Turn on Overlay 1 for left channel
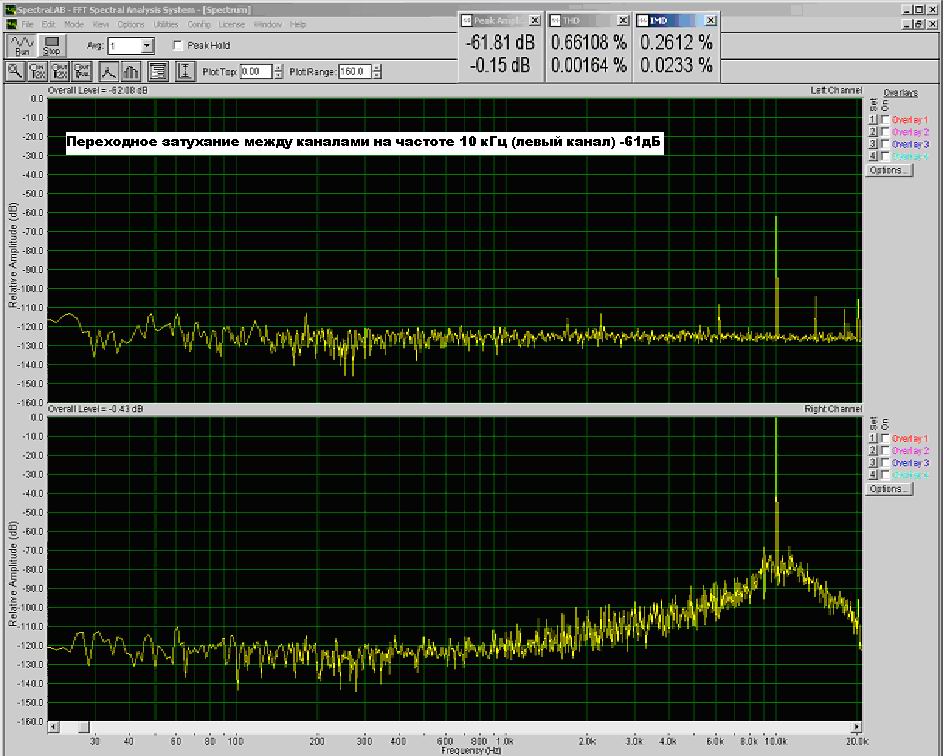Image resolution: width=944 pixels, height=756 pixels. click(884, 119)
